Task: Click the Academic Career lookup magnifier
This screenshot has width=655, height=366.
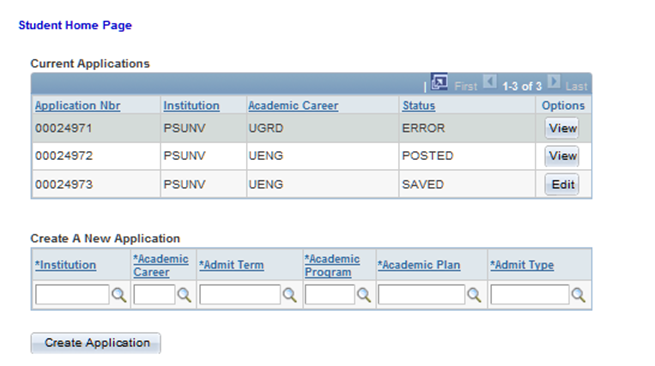Action: (184, 295)
